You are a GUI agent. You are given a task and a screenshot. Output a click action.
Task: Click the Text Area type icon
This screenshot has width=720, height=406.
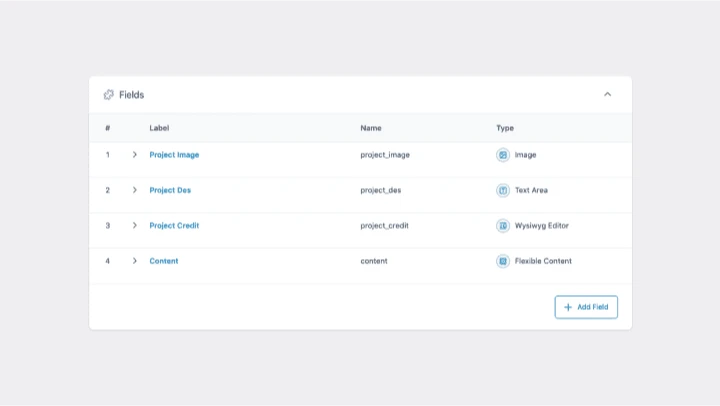coord(503,190)
